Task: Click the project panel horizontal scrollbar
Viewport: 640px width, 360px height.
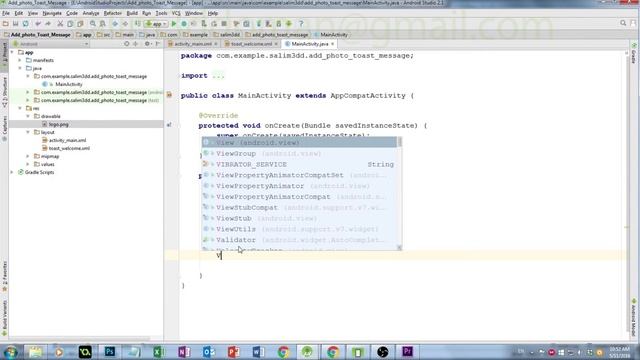Action: coord(80,338)
